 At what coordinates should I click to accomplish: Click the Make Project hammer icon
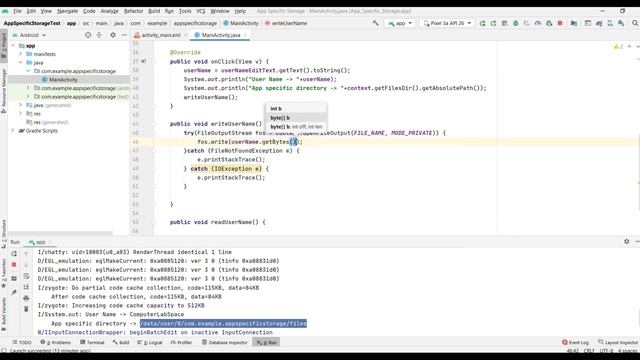375,23
